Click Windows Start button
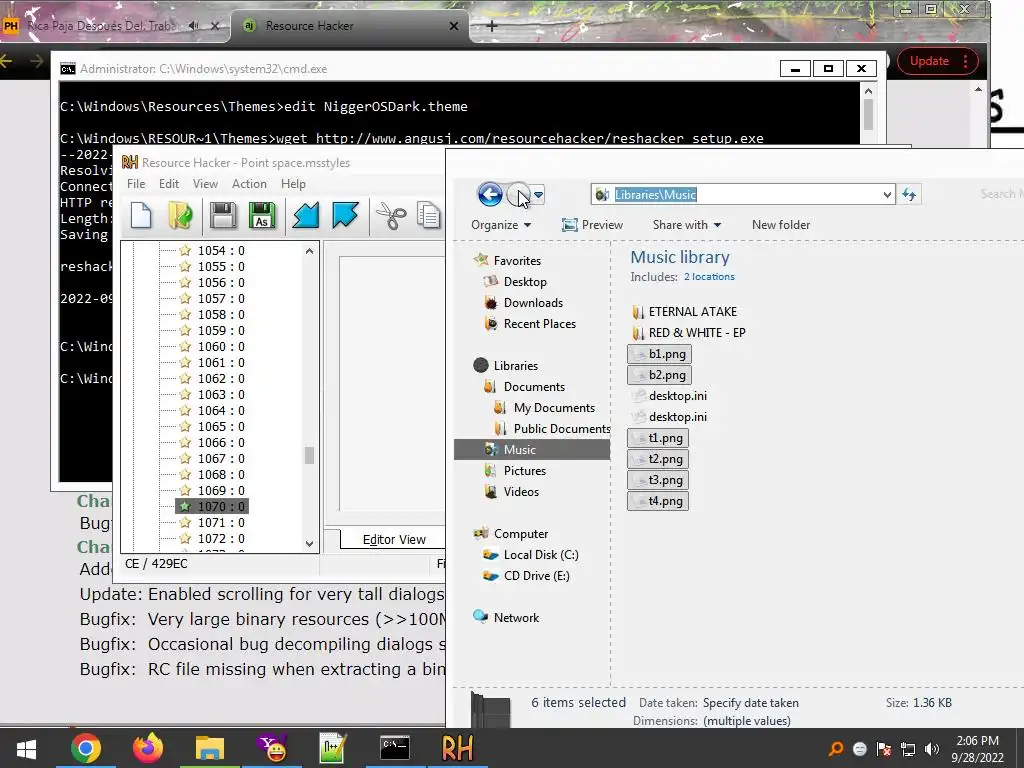This screenshot has height=768, width=1024. [26, 748]
